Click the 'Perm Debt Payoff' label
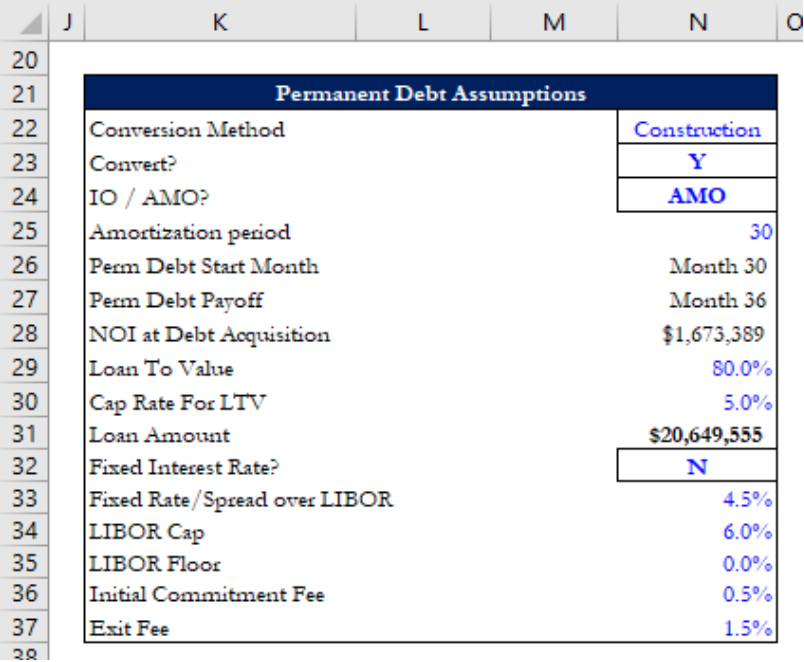The height and width of the screenshot is (662, 804). [x=176, y=300]
